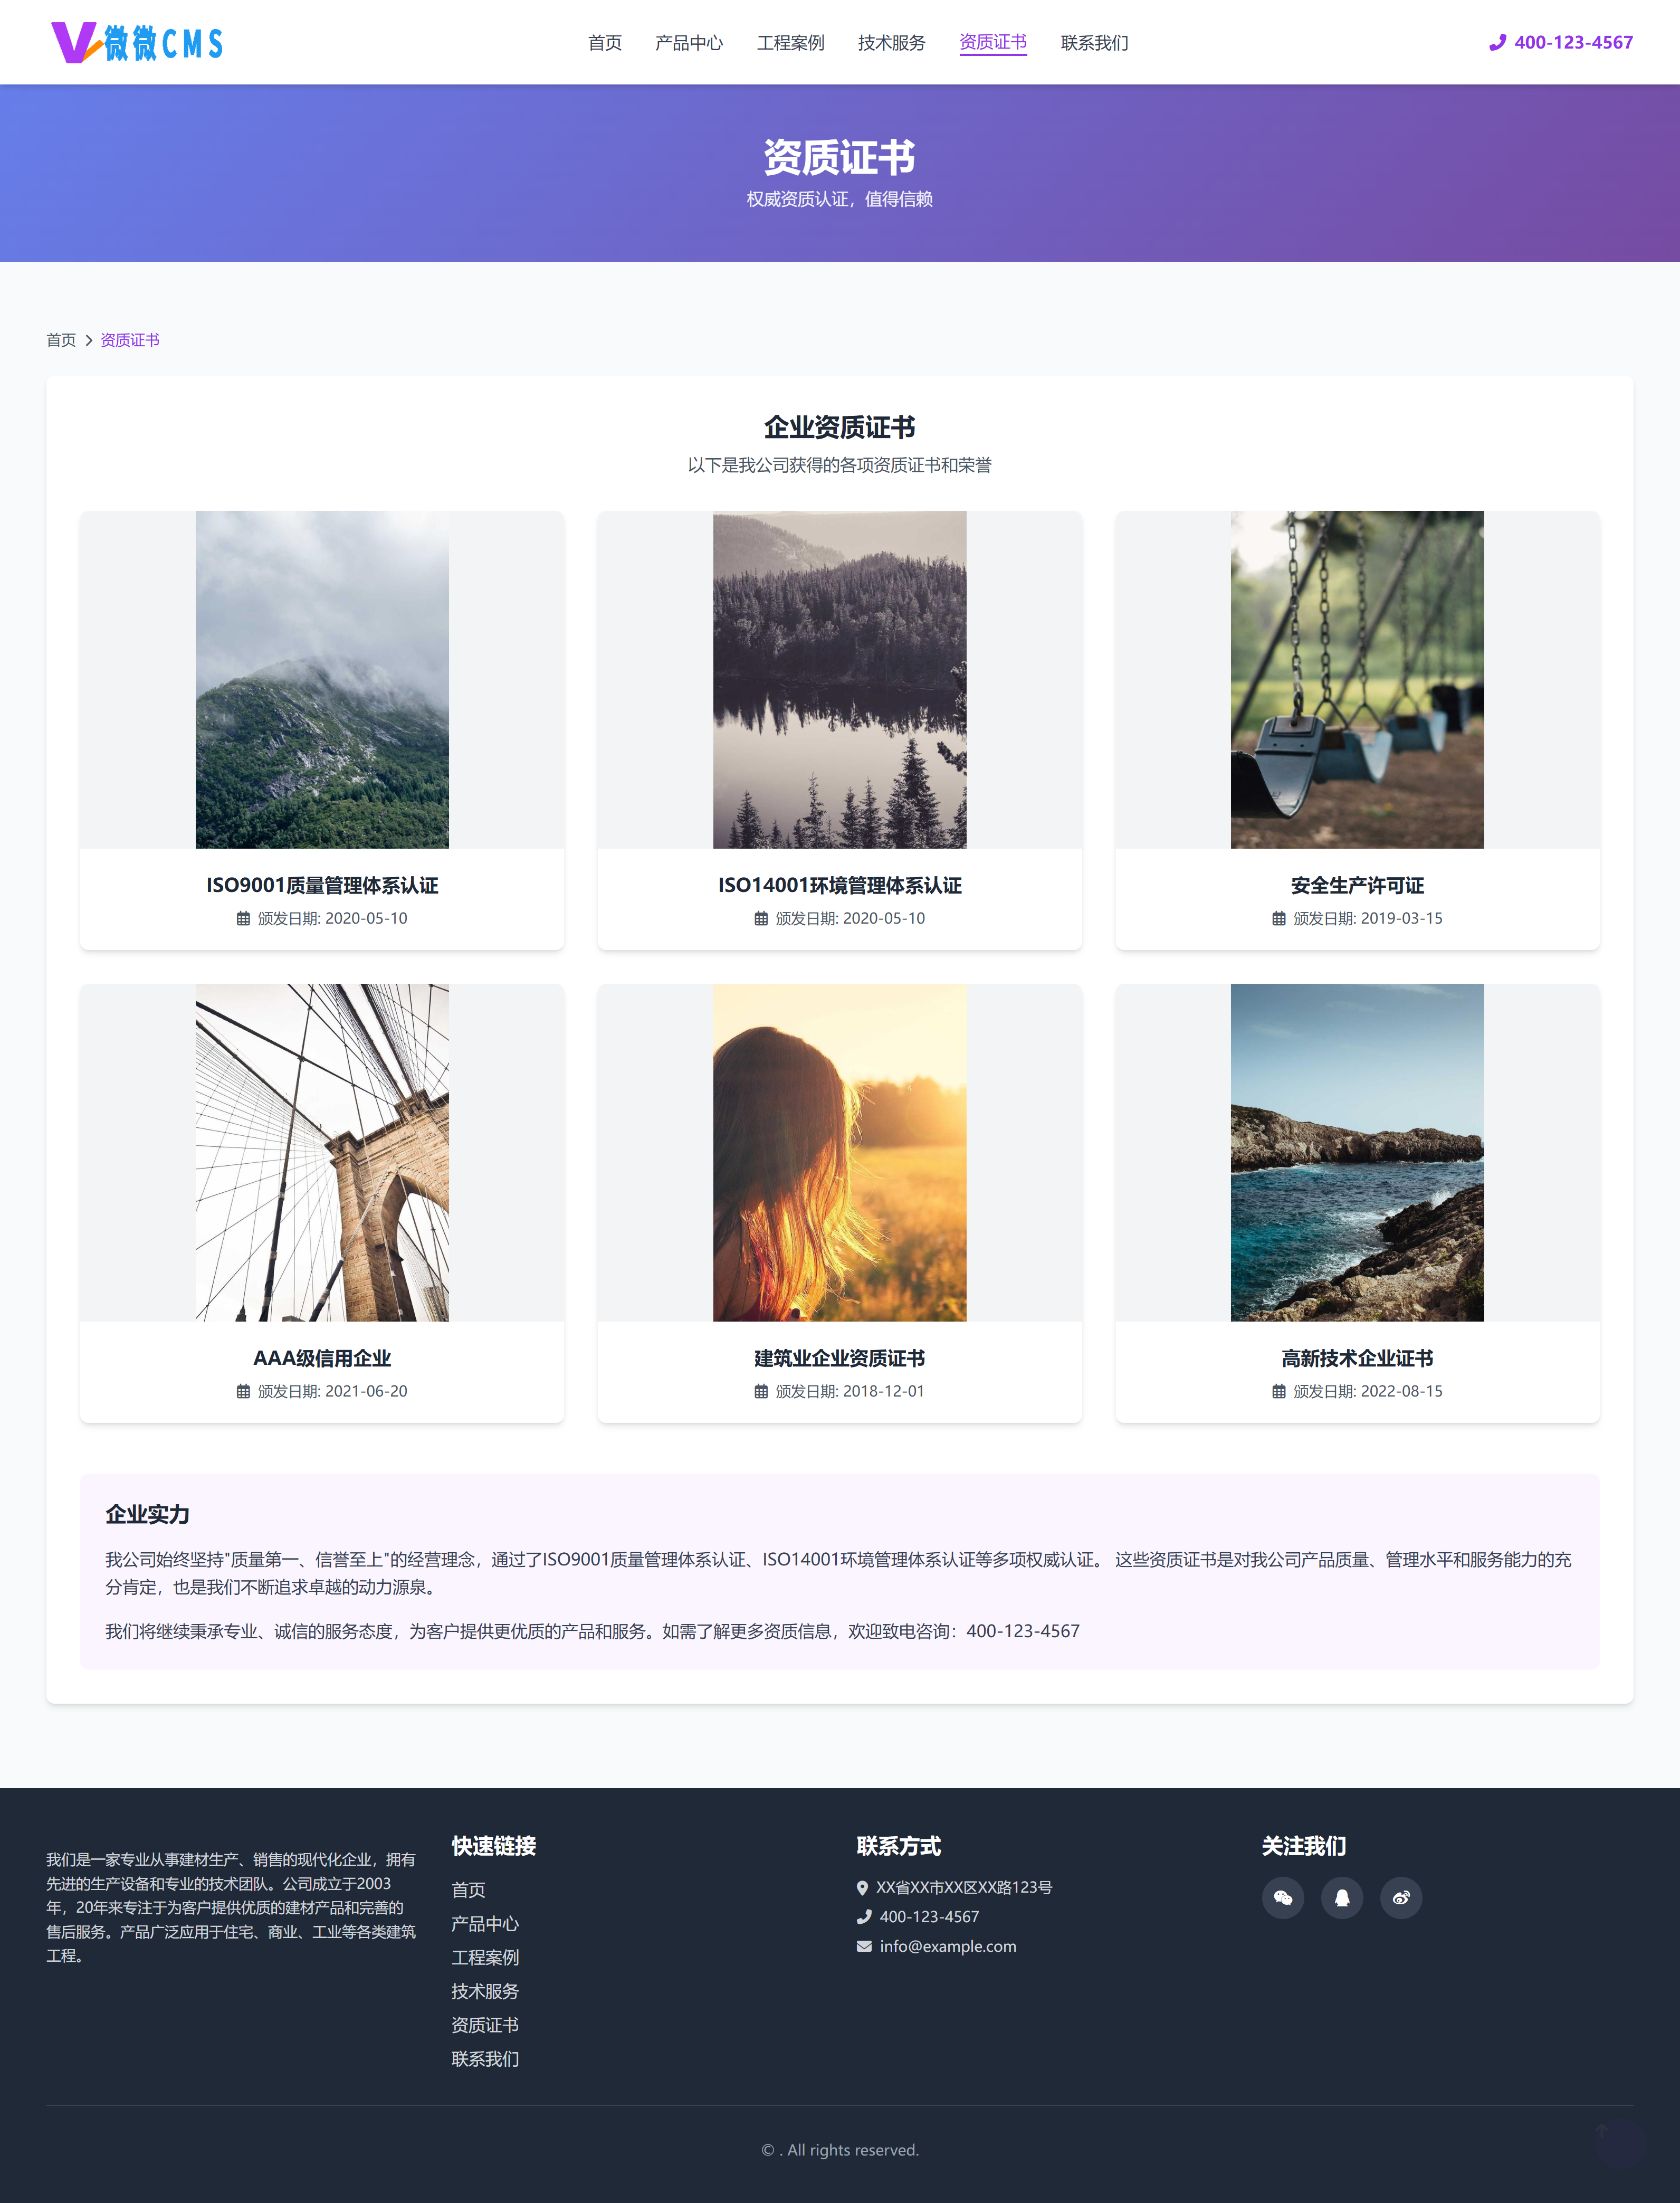The width and height of the screenshot is (1680, 2203).
Task: Click the WeChat icon in footer
Action: pyautogui.click(x=1283, y=1897)
